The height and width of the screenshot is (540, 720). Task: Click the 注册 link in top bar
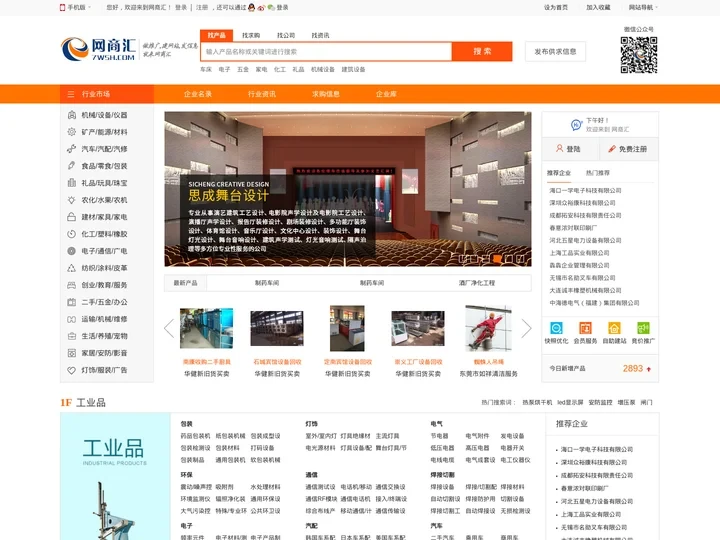point(202,7)
